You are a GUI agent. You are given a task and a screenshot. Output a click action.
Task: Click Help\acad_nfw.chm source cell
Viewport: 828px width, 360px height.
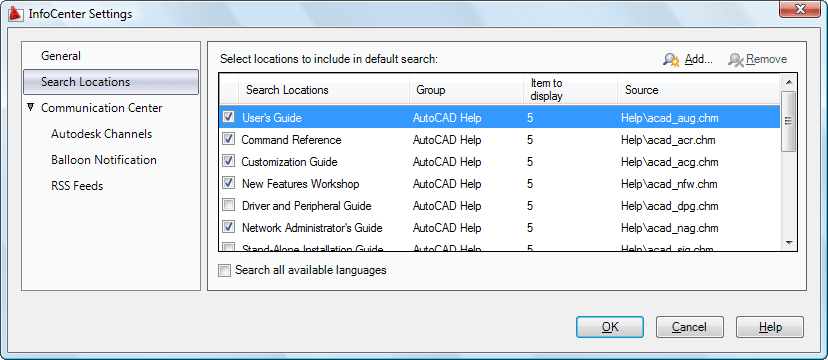point(669,184)
